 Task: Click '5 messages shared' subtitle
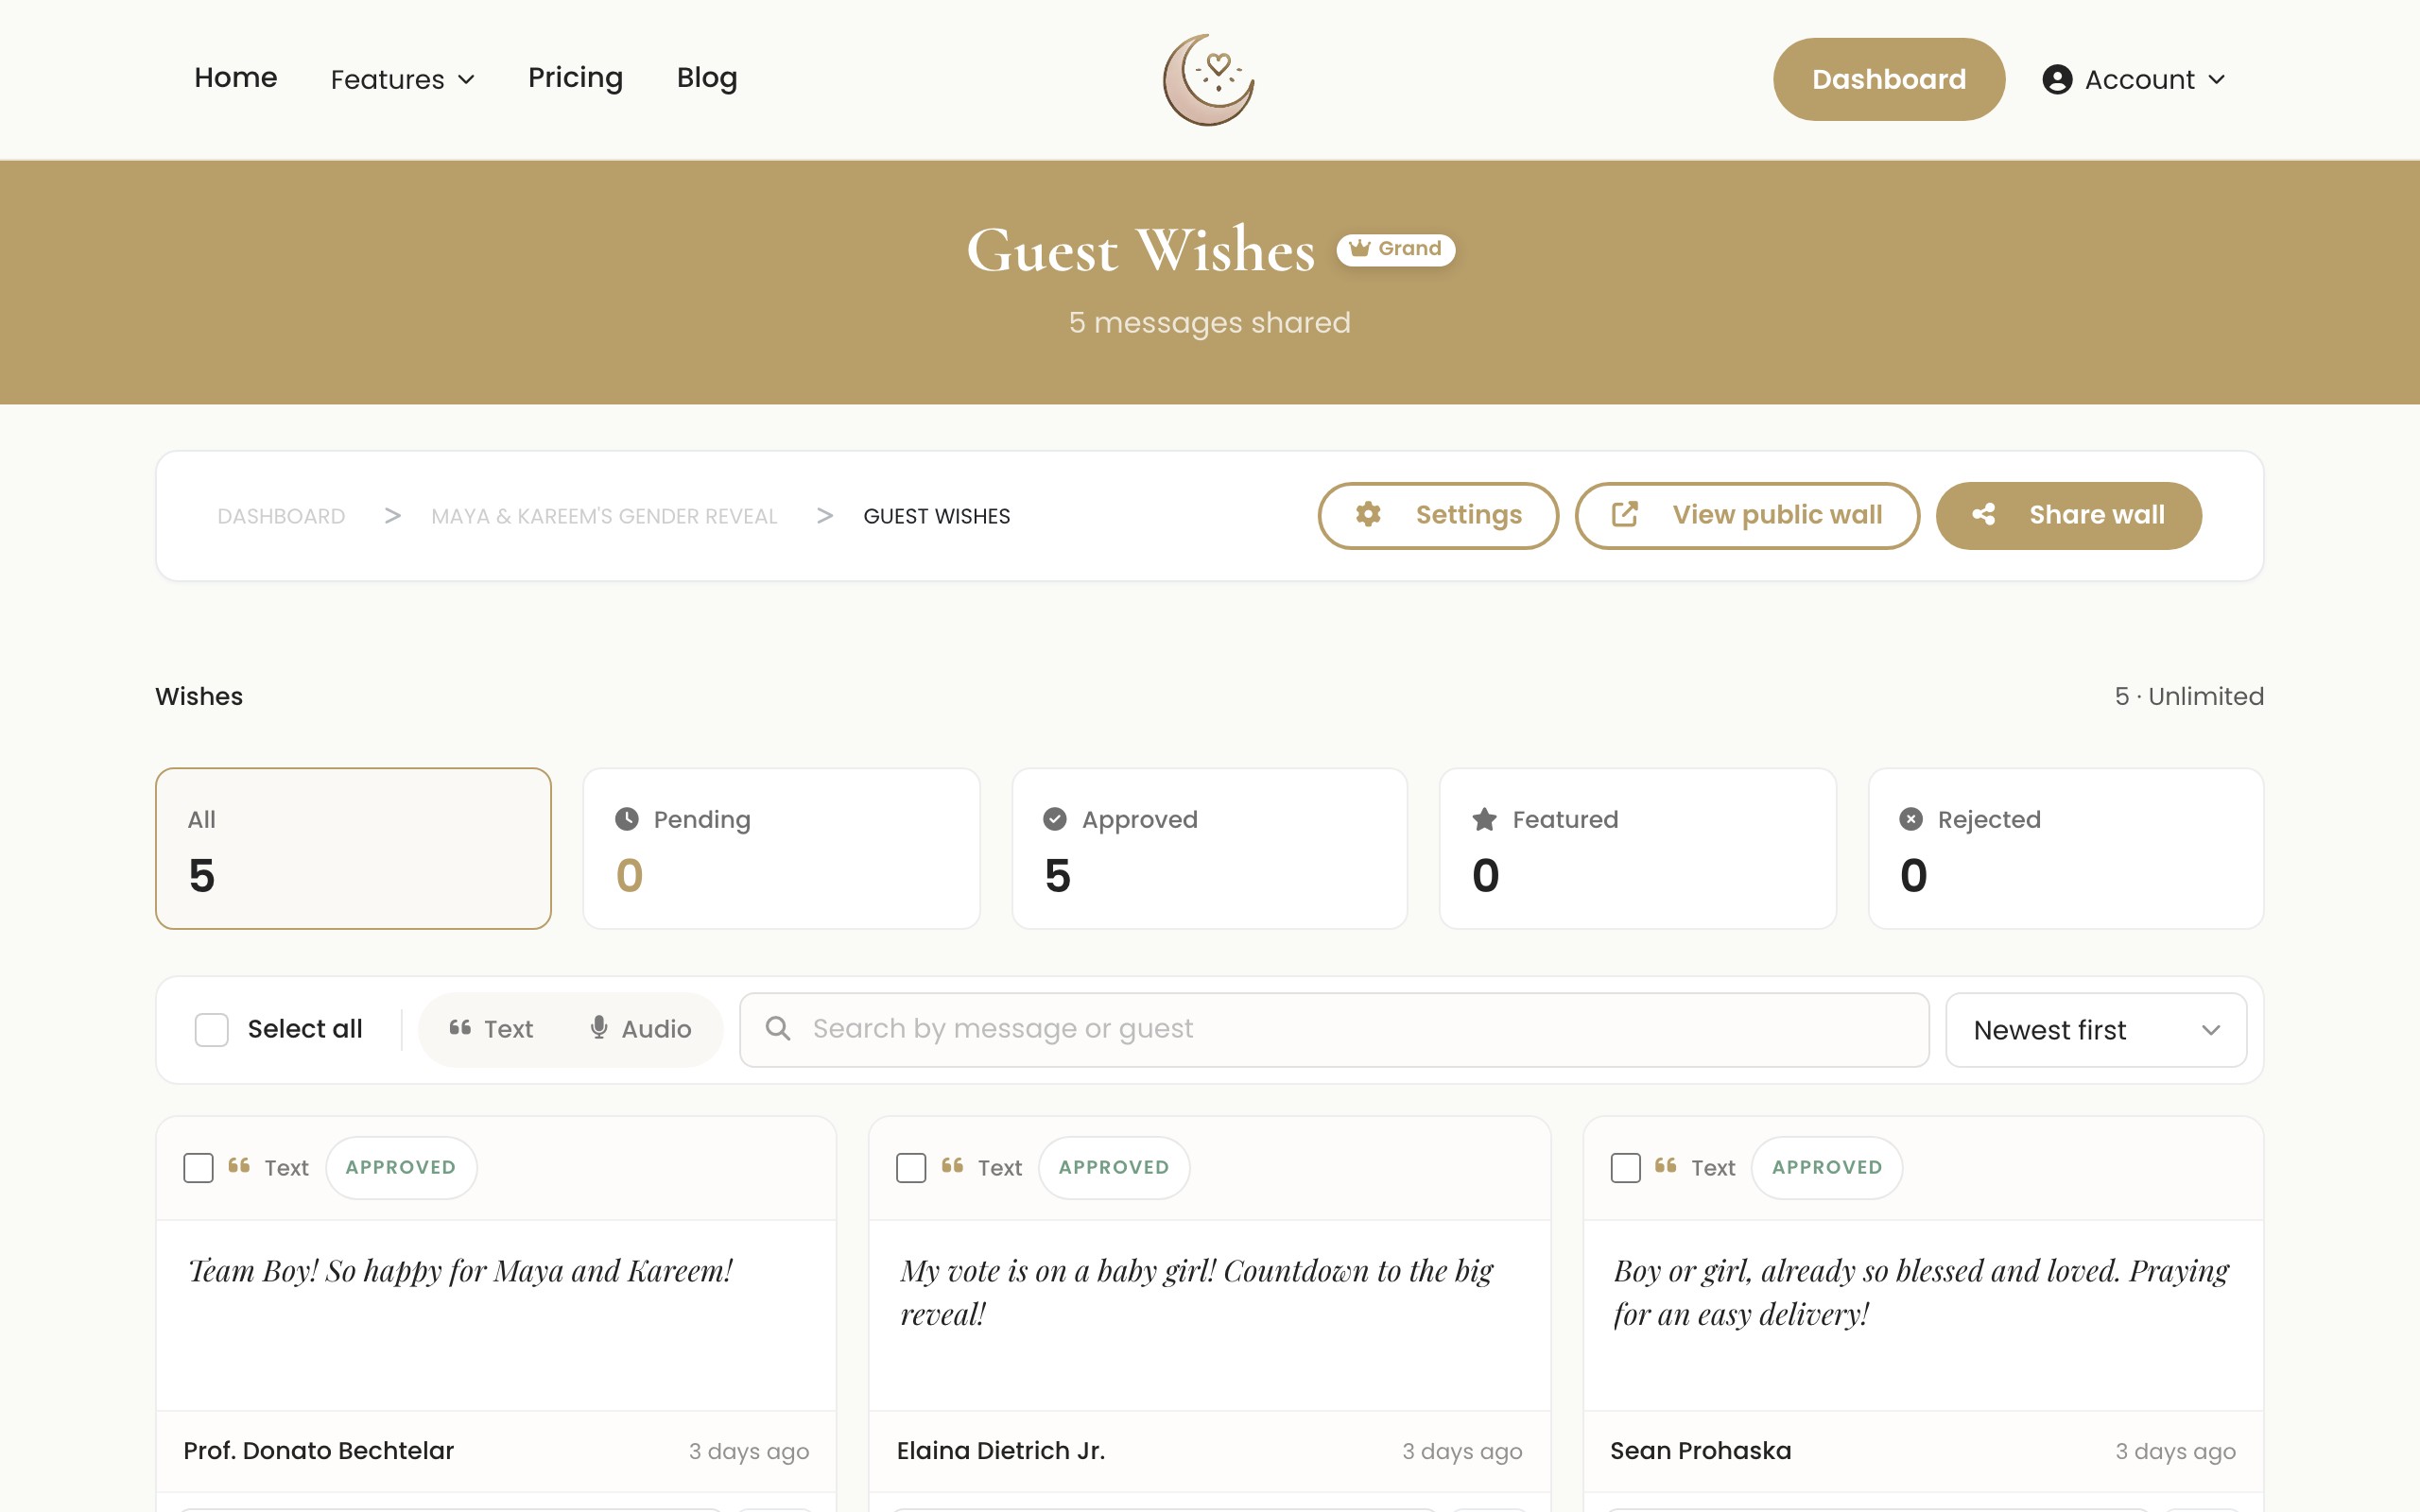1209,322
